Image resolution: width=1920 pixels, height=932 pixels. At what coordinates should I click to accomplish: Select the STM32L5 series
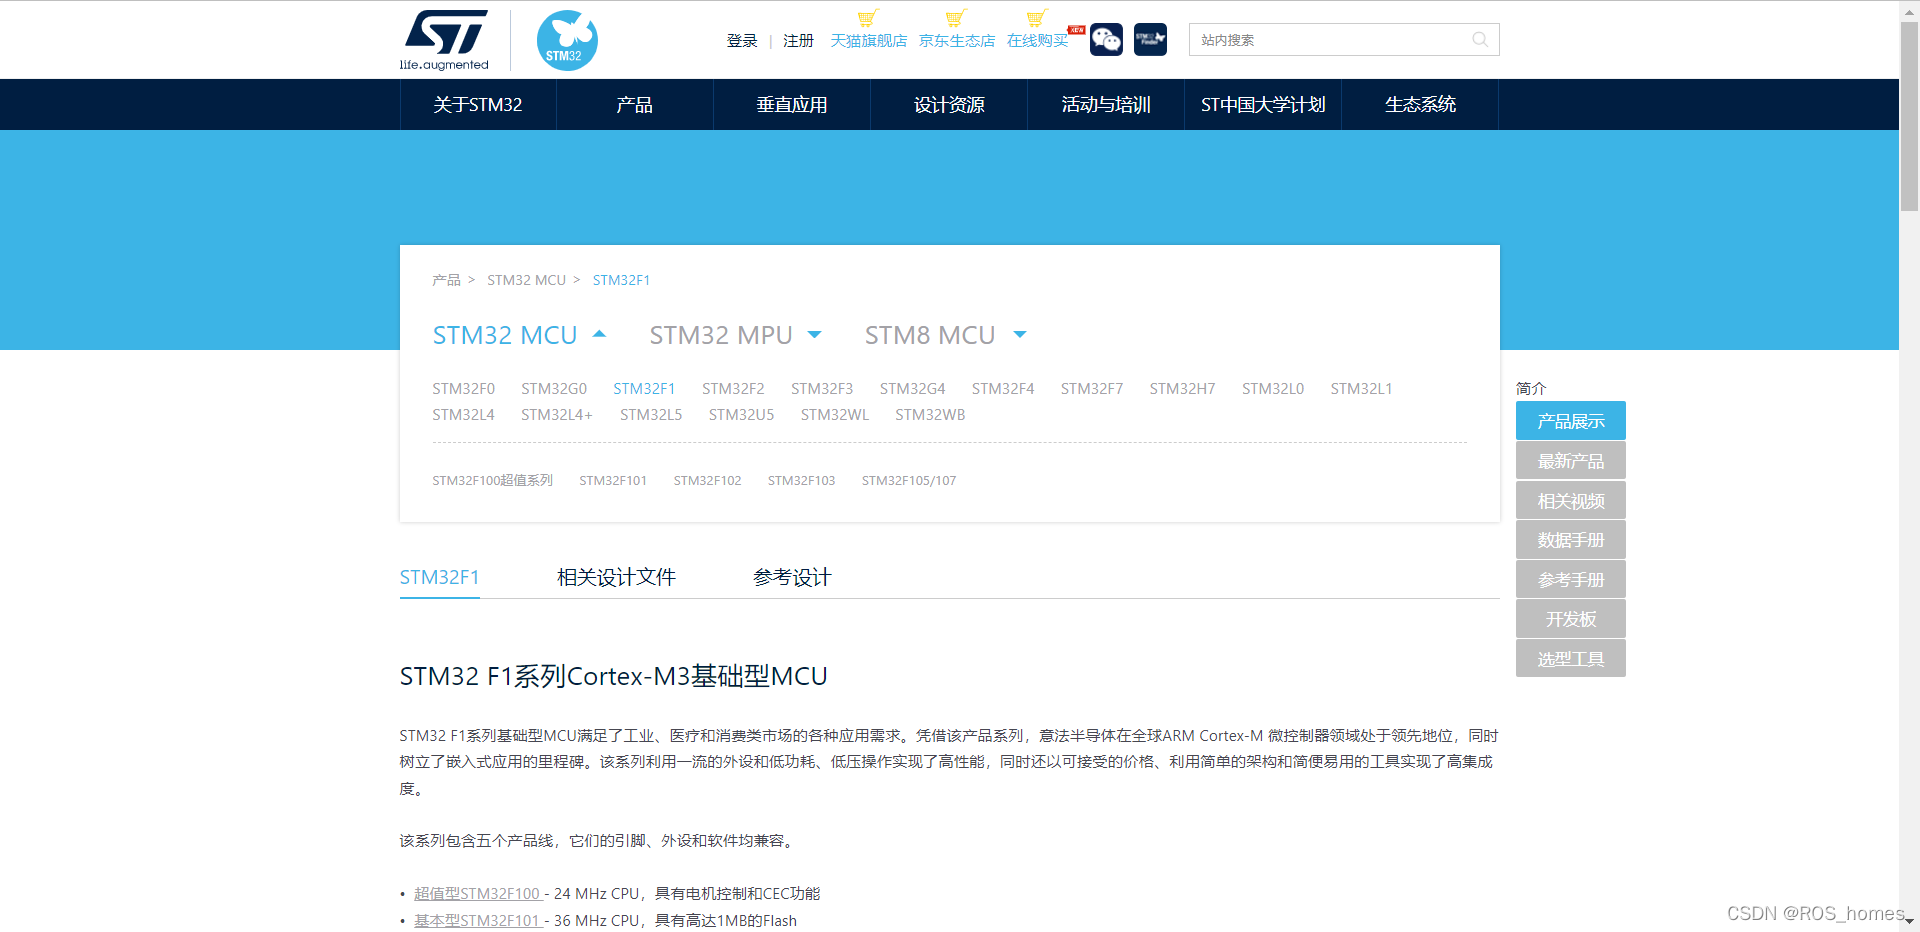[651, 415]
